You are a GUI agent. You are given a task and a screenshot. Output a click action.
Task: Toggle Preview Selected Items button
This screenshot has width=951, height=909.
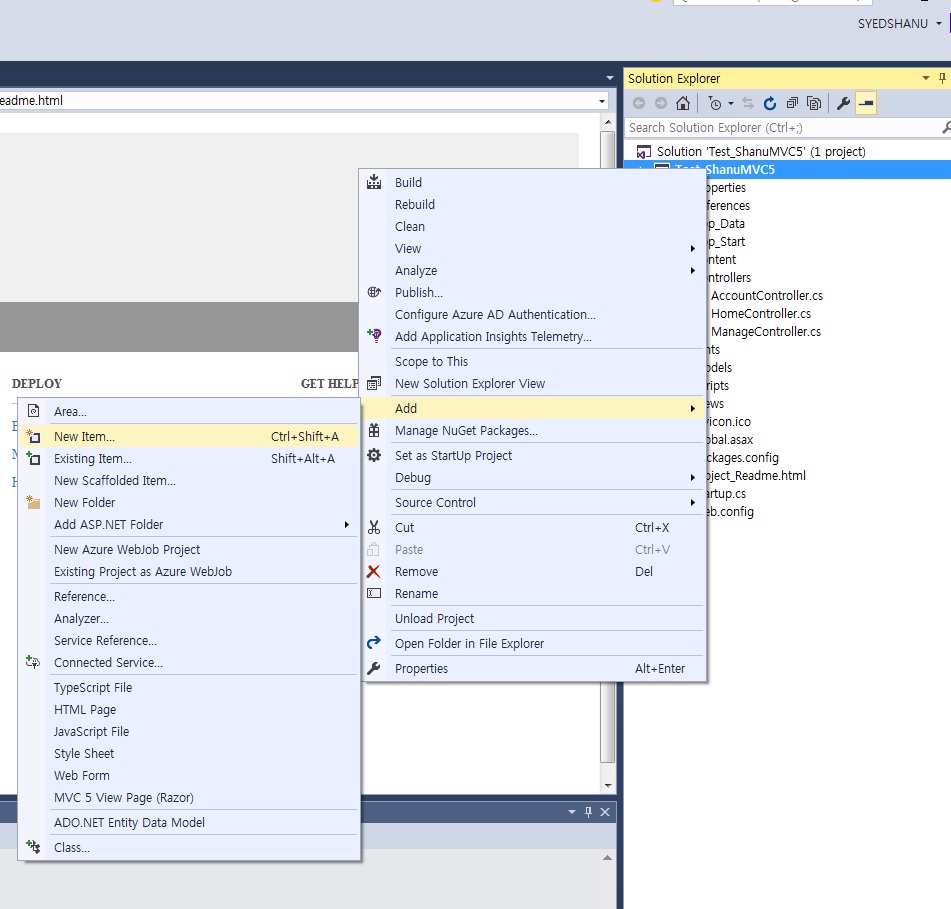(866, 104)
